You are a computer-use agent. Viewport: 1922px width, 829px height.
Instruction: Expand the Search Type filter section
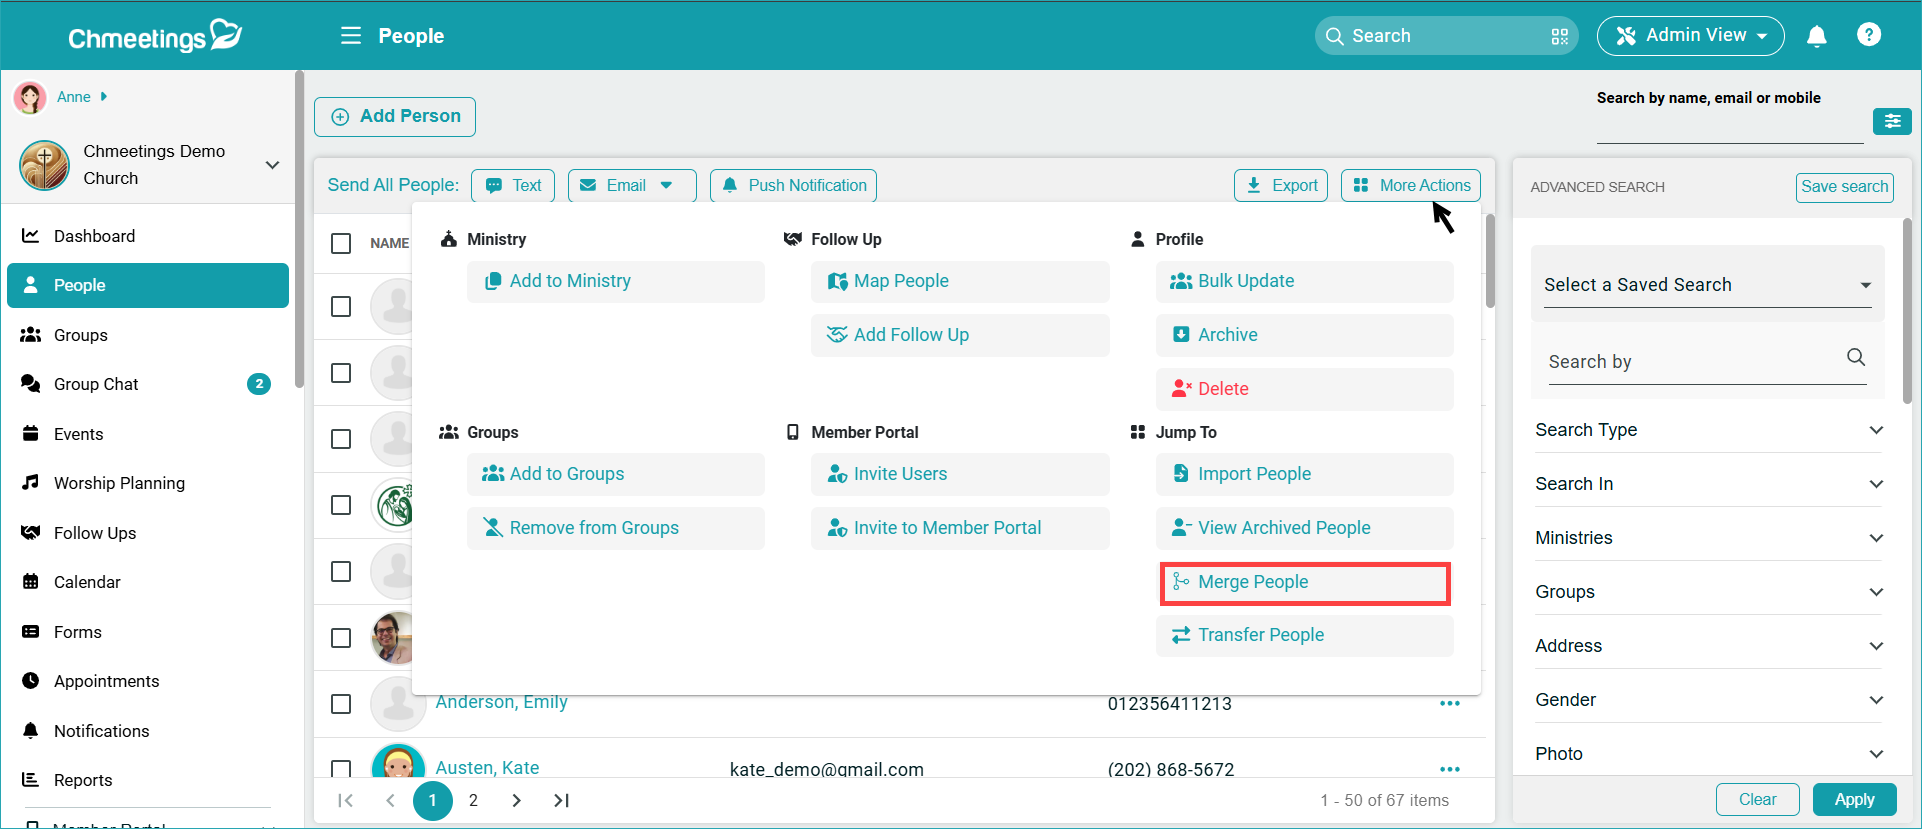point(1708,430)
